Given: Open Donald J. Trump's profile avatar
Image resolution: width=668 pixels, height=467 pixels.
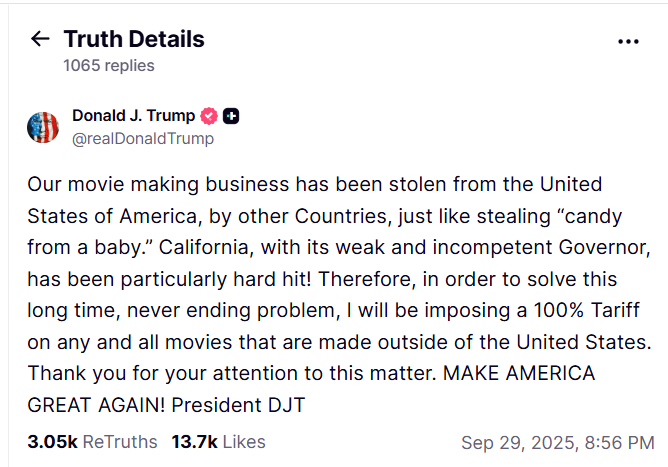Looking at the screenshot, I should click(43, 127).
